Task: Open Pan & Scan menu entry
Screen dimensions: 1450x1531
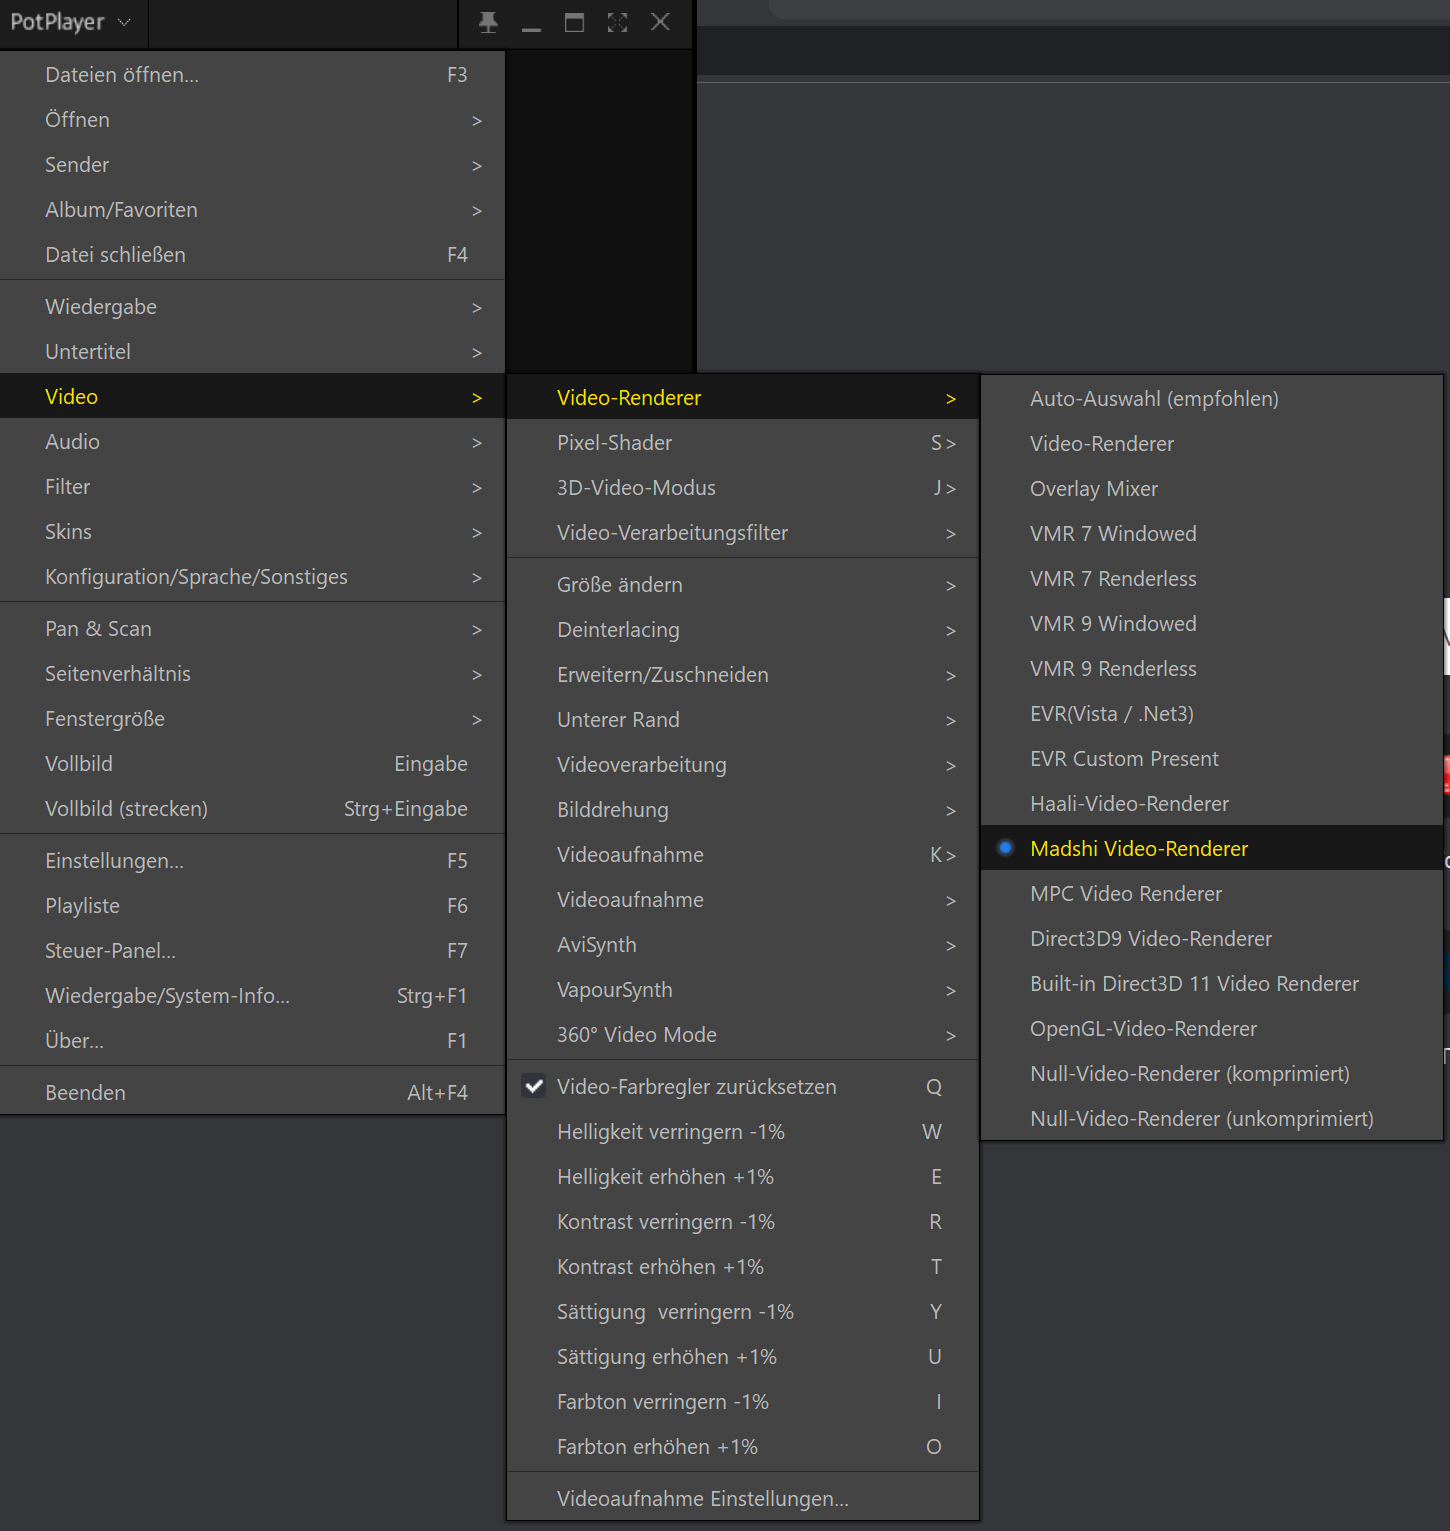Action: coord(252,628)
